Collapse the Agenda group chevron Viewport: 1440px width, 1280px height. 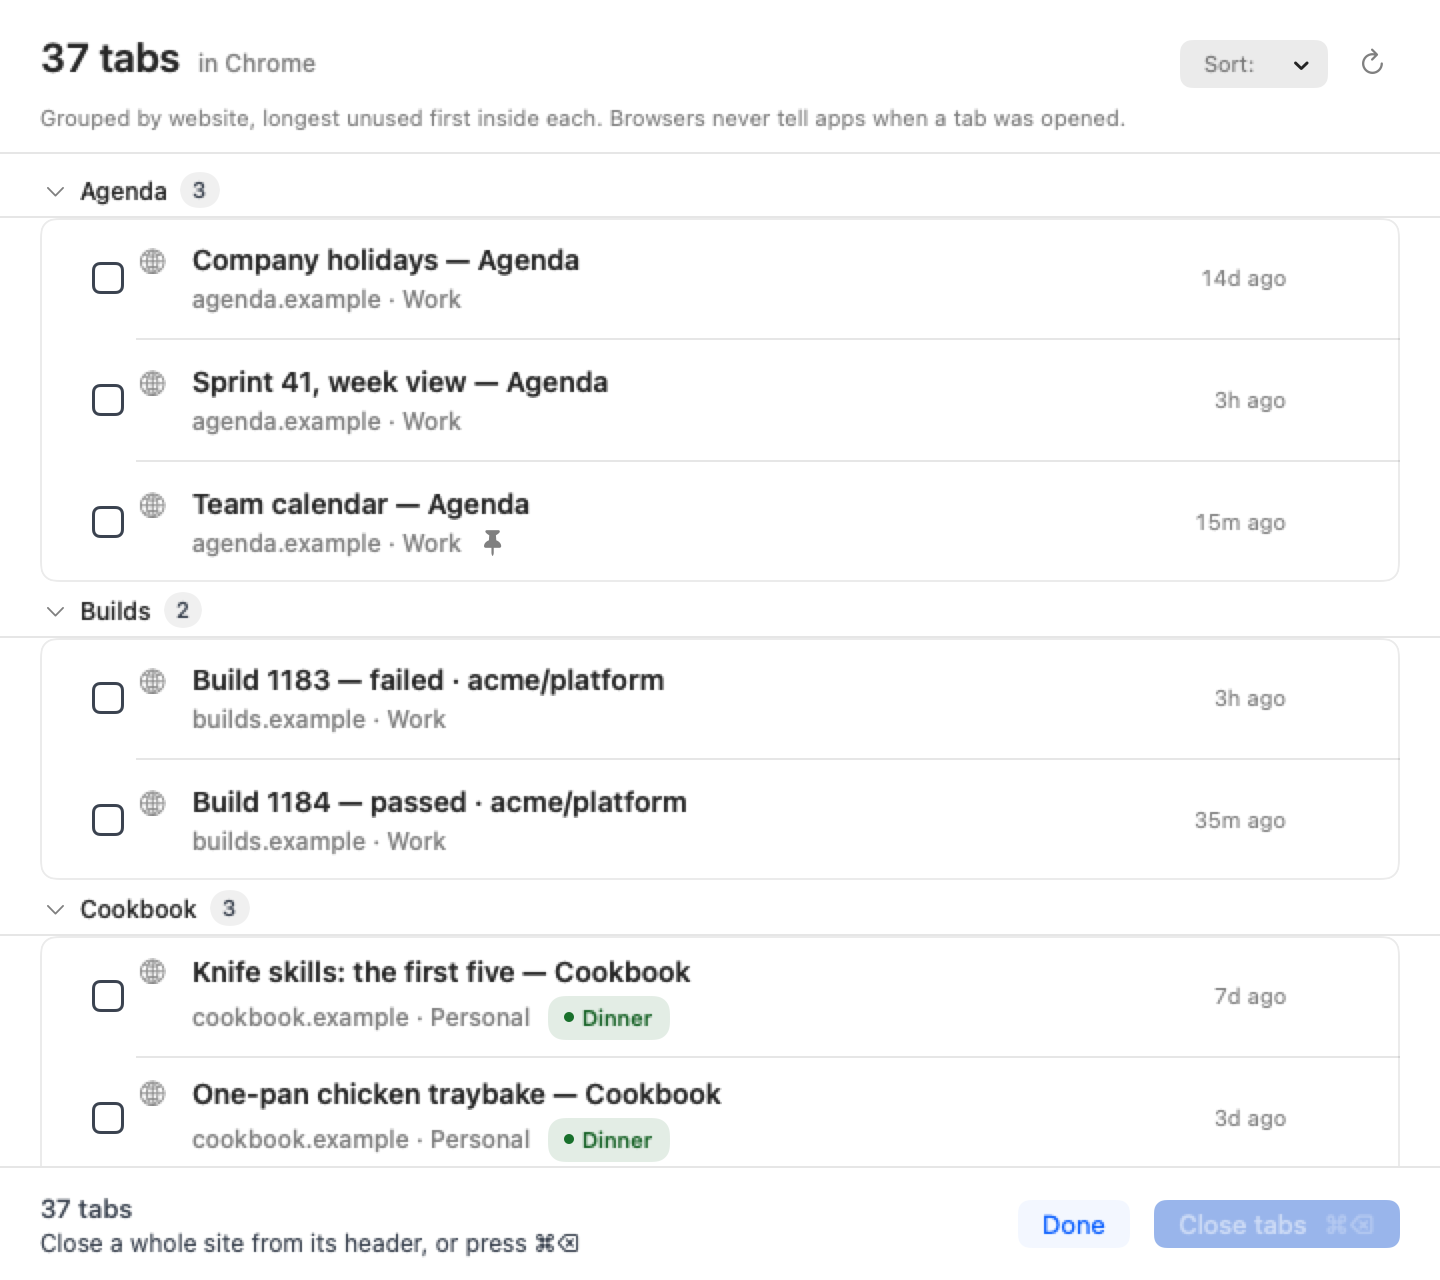(56, 191)
